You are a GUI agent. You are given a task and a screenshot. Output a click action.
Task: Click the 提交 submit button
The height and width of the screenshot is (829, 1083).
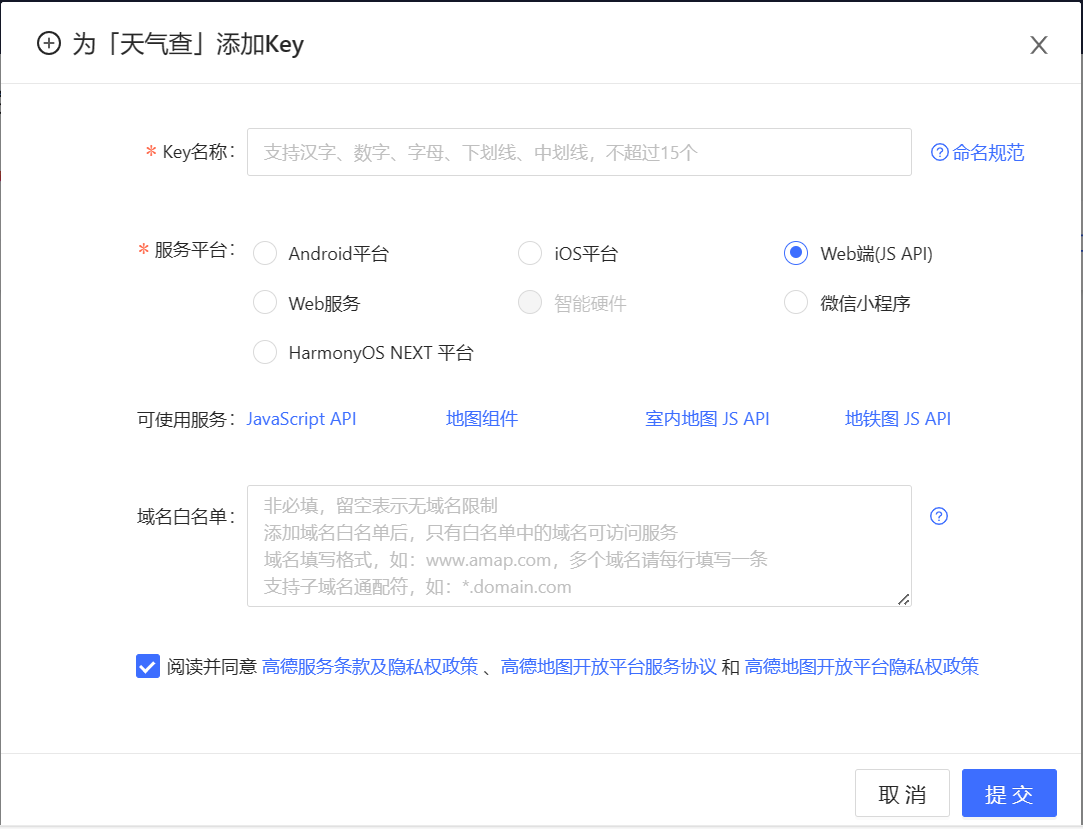pos(1009,792)
